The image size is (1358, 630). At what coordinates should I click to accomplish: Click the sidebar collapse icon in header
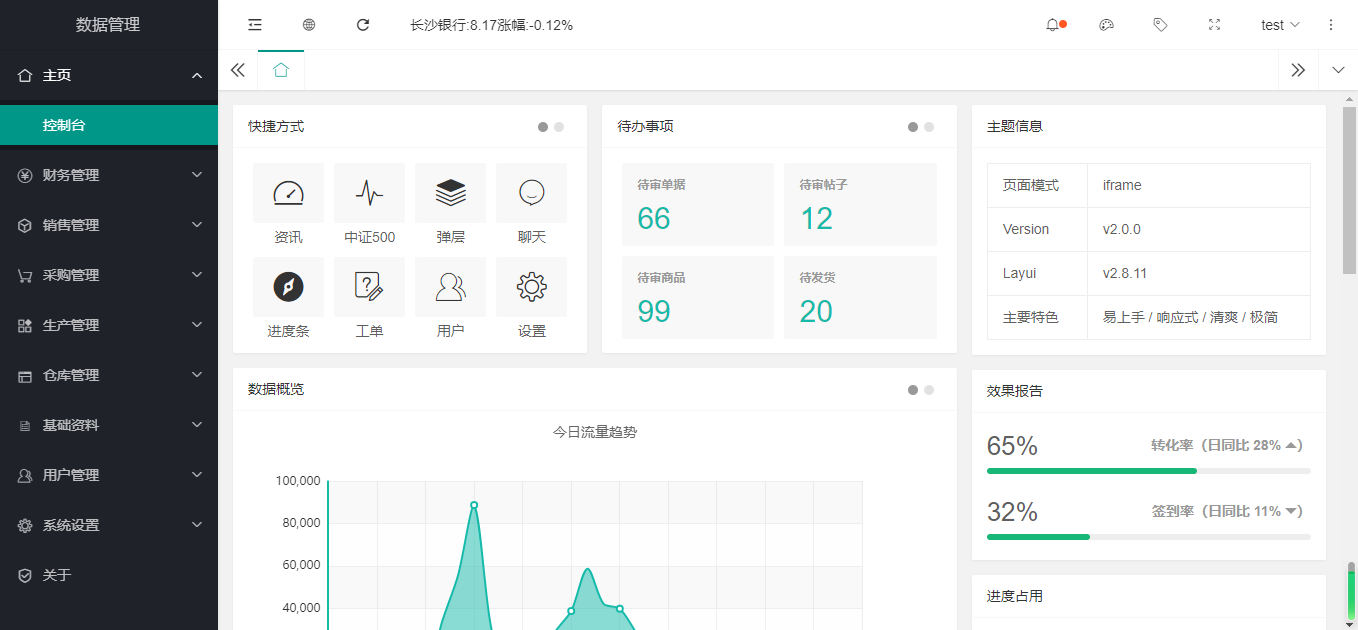tap(255, 25)
